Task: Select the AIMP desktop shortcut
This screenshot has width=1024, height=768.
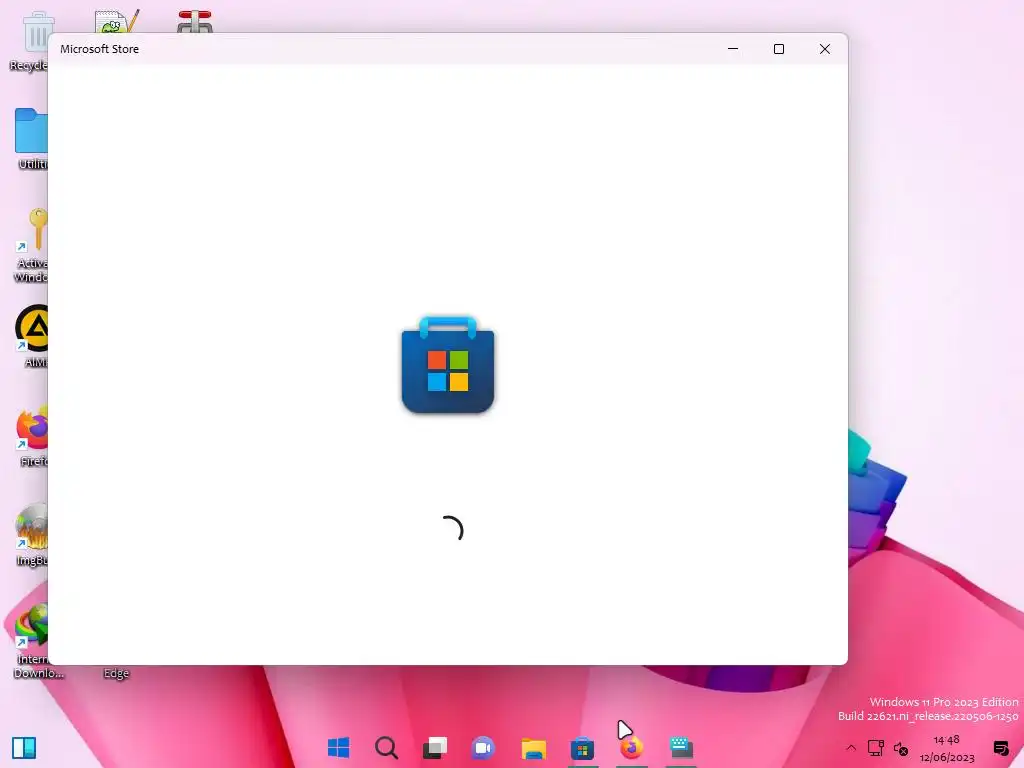Action: [31, 336]
